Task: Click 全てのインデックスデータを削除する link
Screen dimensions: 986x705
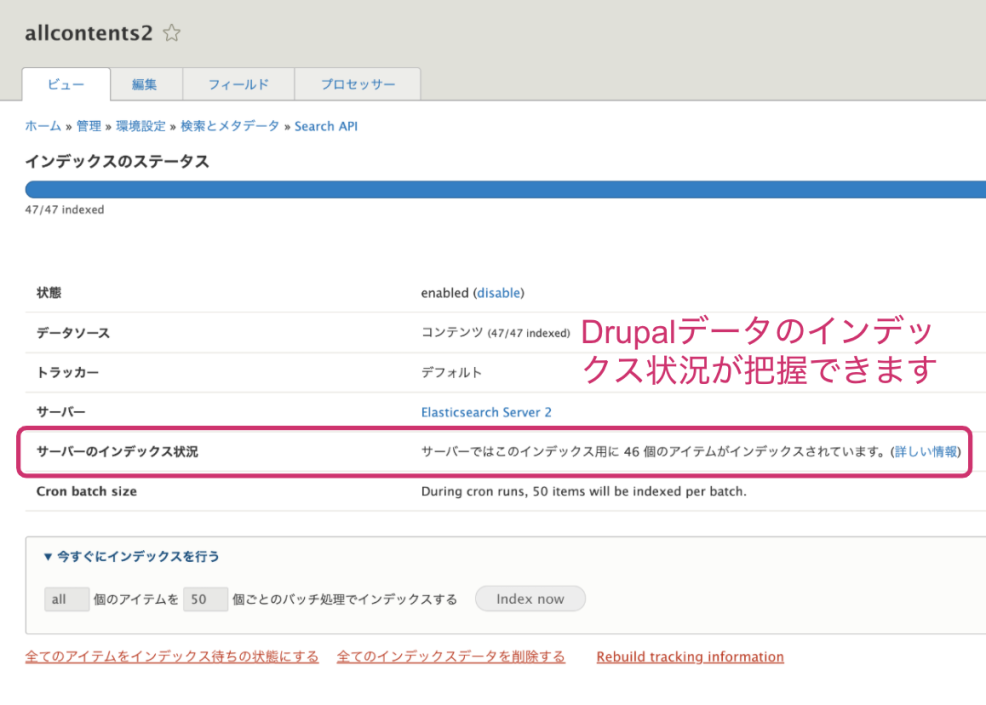Action: [x=451, y=657]
